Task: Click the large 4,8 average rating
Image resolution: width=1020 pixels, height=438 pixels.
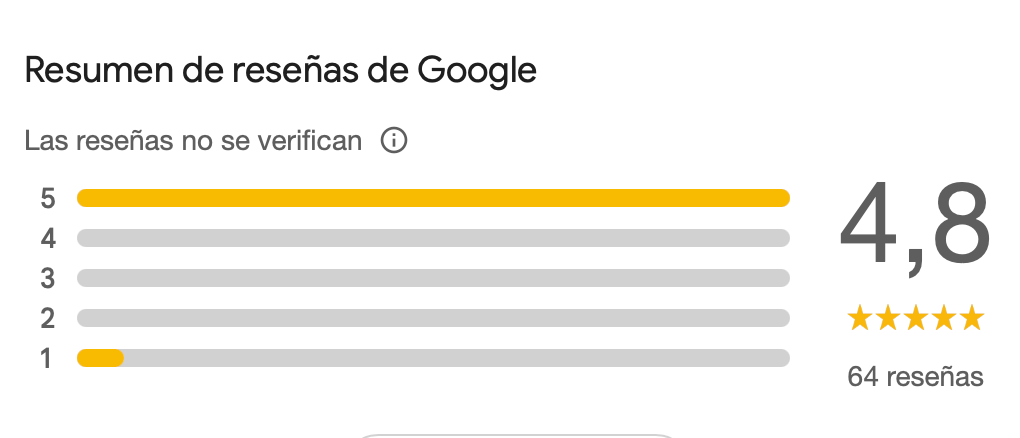Action: (914, 228)
